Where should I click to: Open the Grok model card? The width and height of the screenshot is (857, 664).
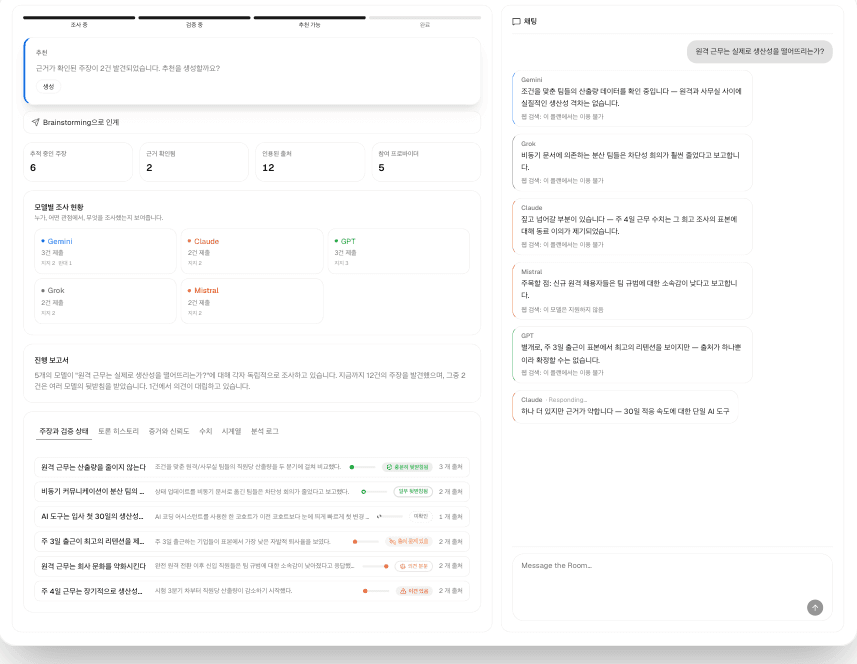tap(105, 301)
